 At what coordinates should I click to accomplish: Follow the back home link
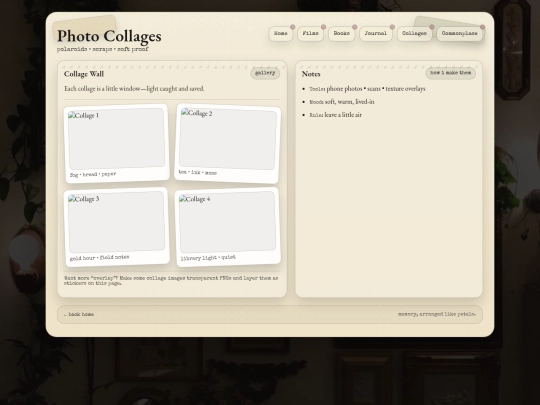[79, 314]
